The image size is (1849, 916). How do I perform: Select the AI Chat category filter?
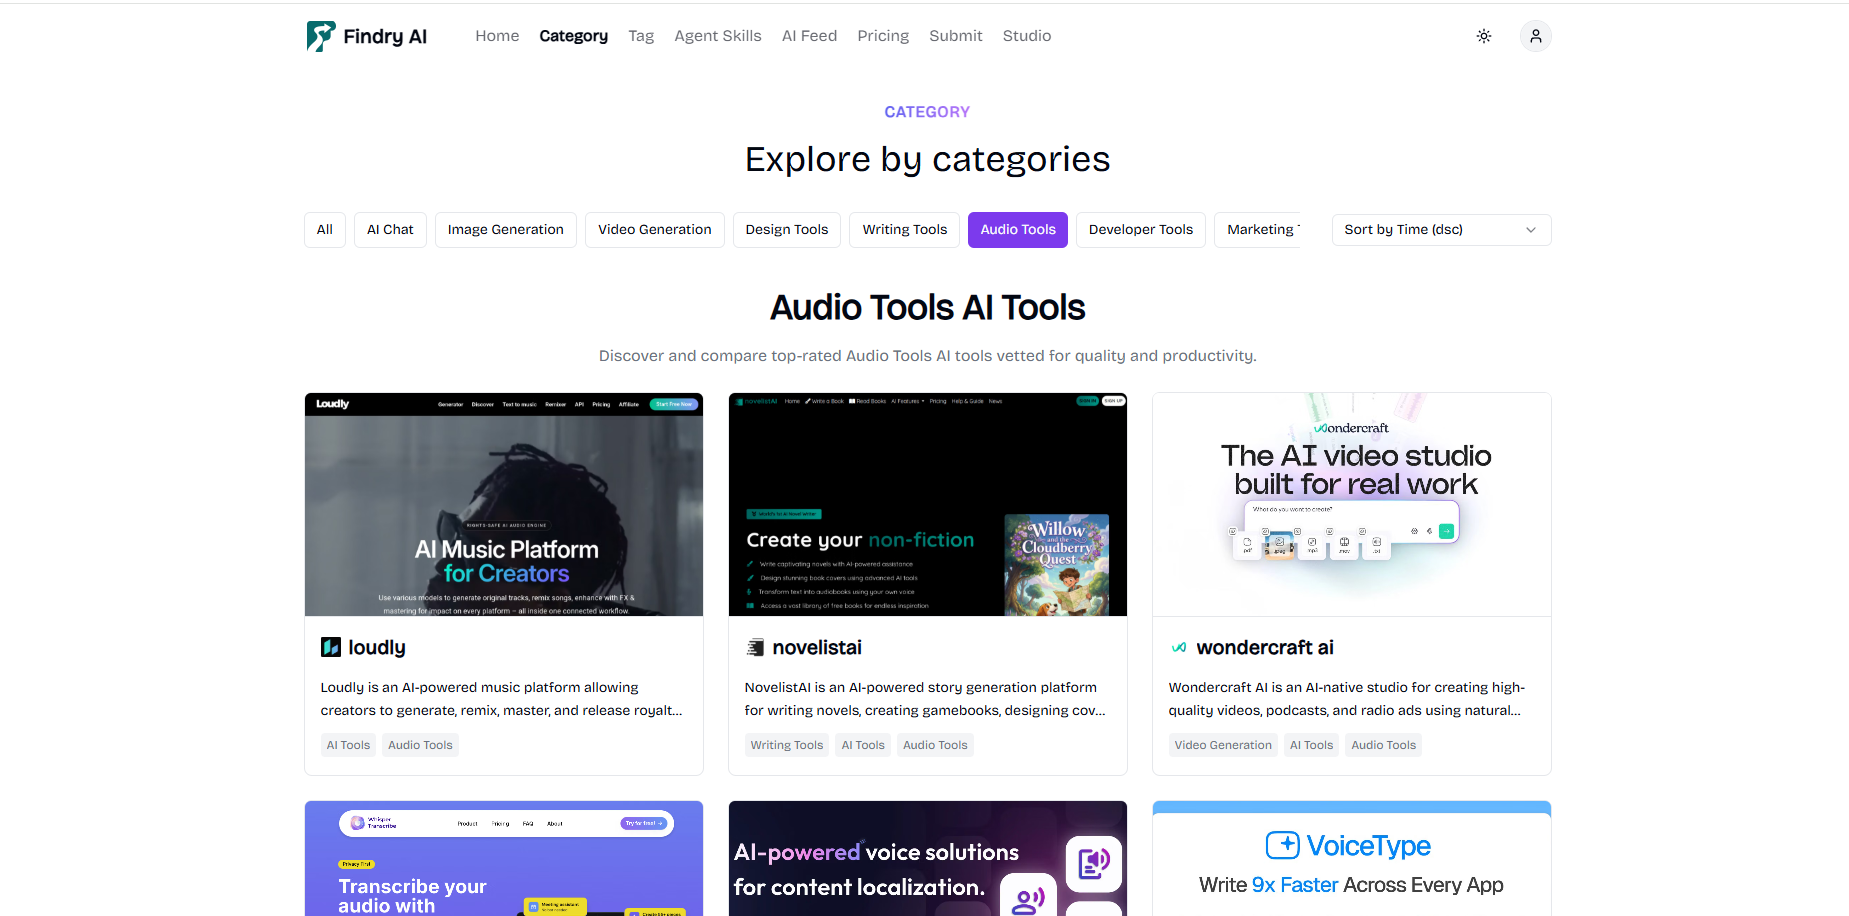click(390, 230)
